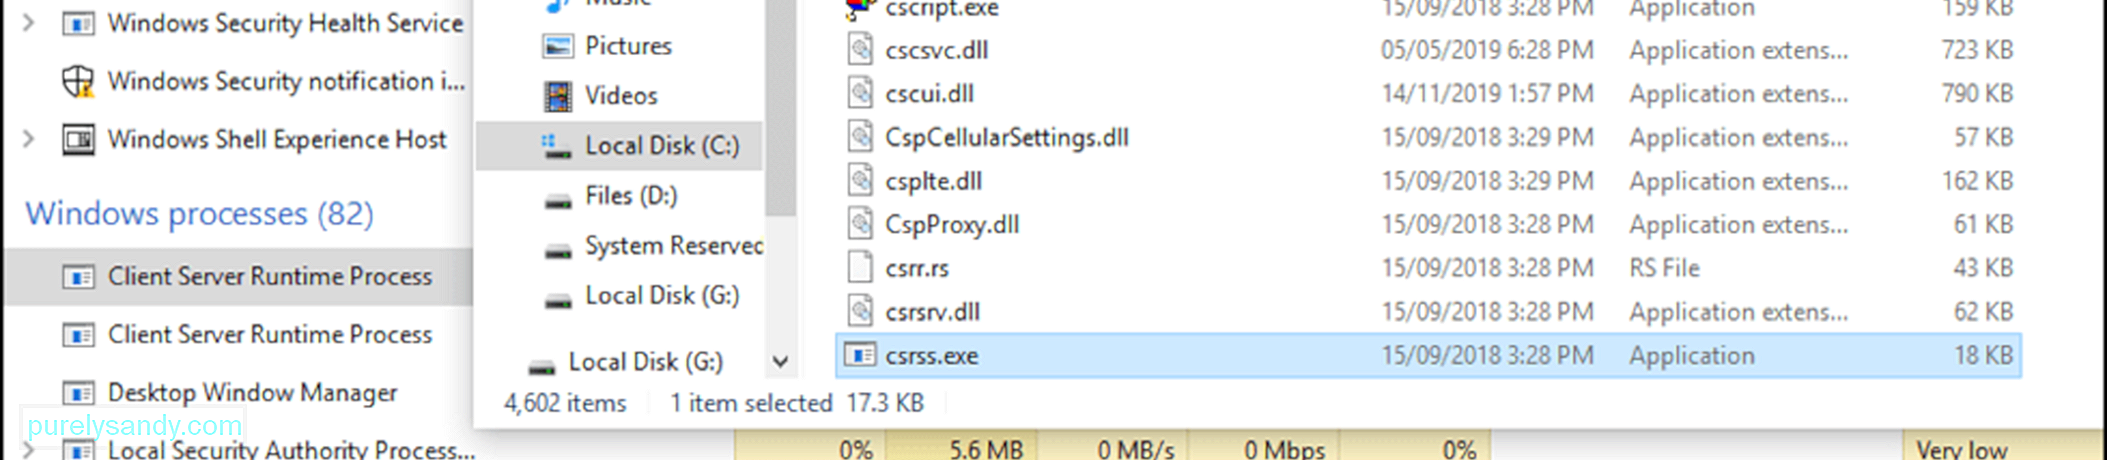The height and width of the screenshot is (460, 2107).
Task: Select the first Client Server Runtime Process row
Action: coord(238,277)
